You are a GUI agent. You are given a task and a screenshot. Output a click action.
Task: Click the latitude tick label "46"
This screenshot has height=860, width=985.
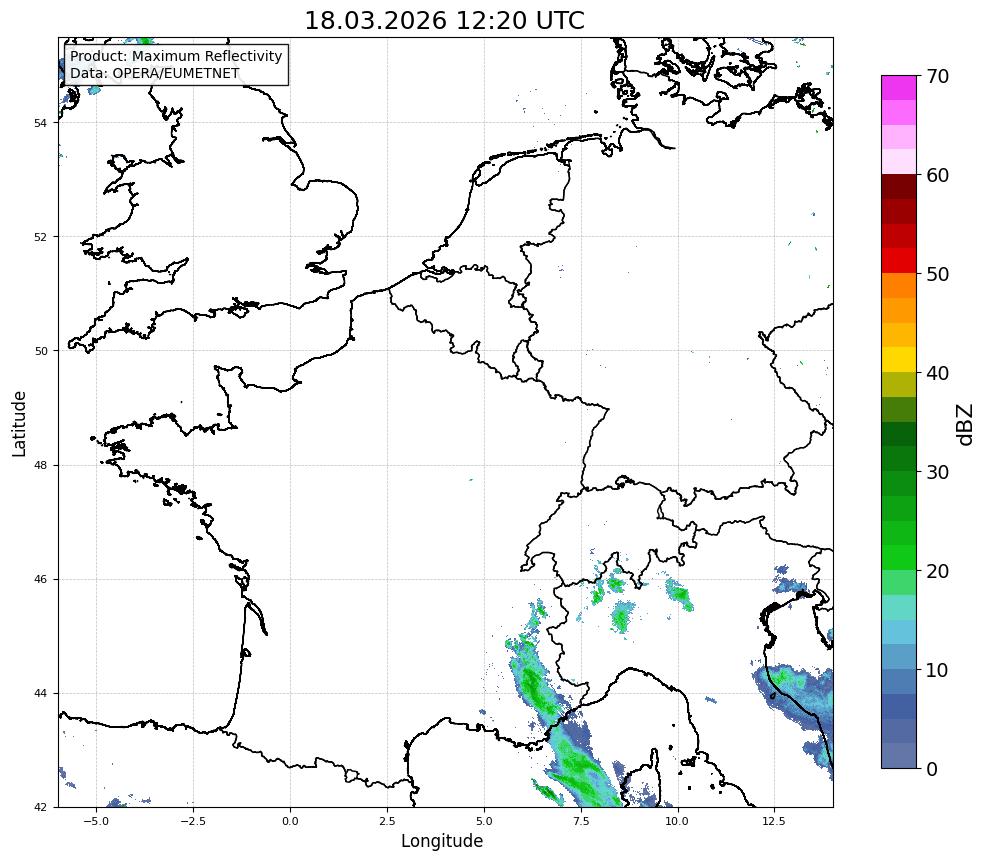tap(40, 579)
